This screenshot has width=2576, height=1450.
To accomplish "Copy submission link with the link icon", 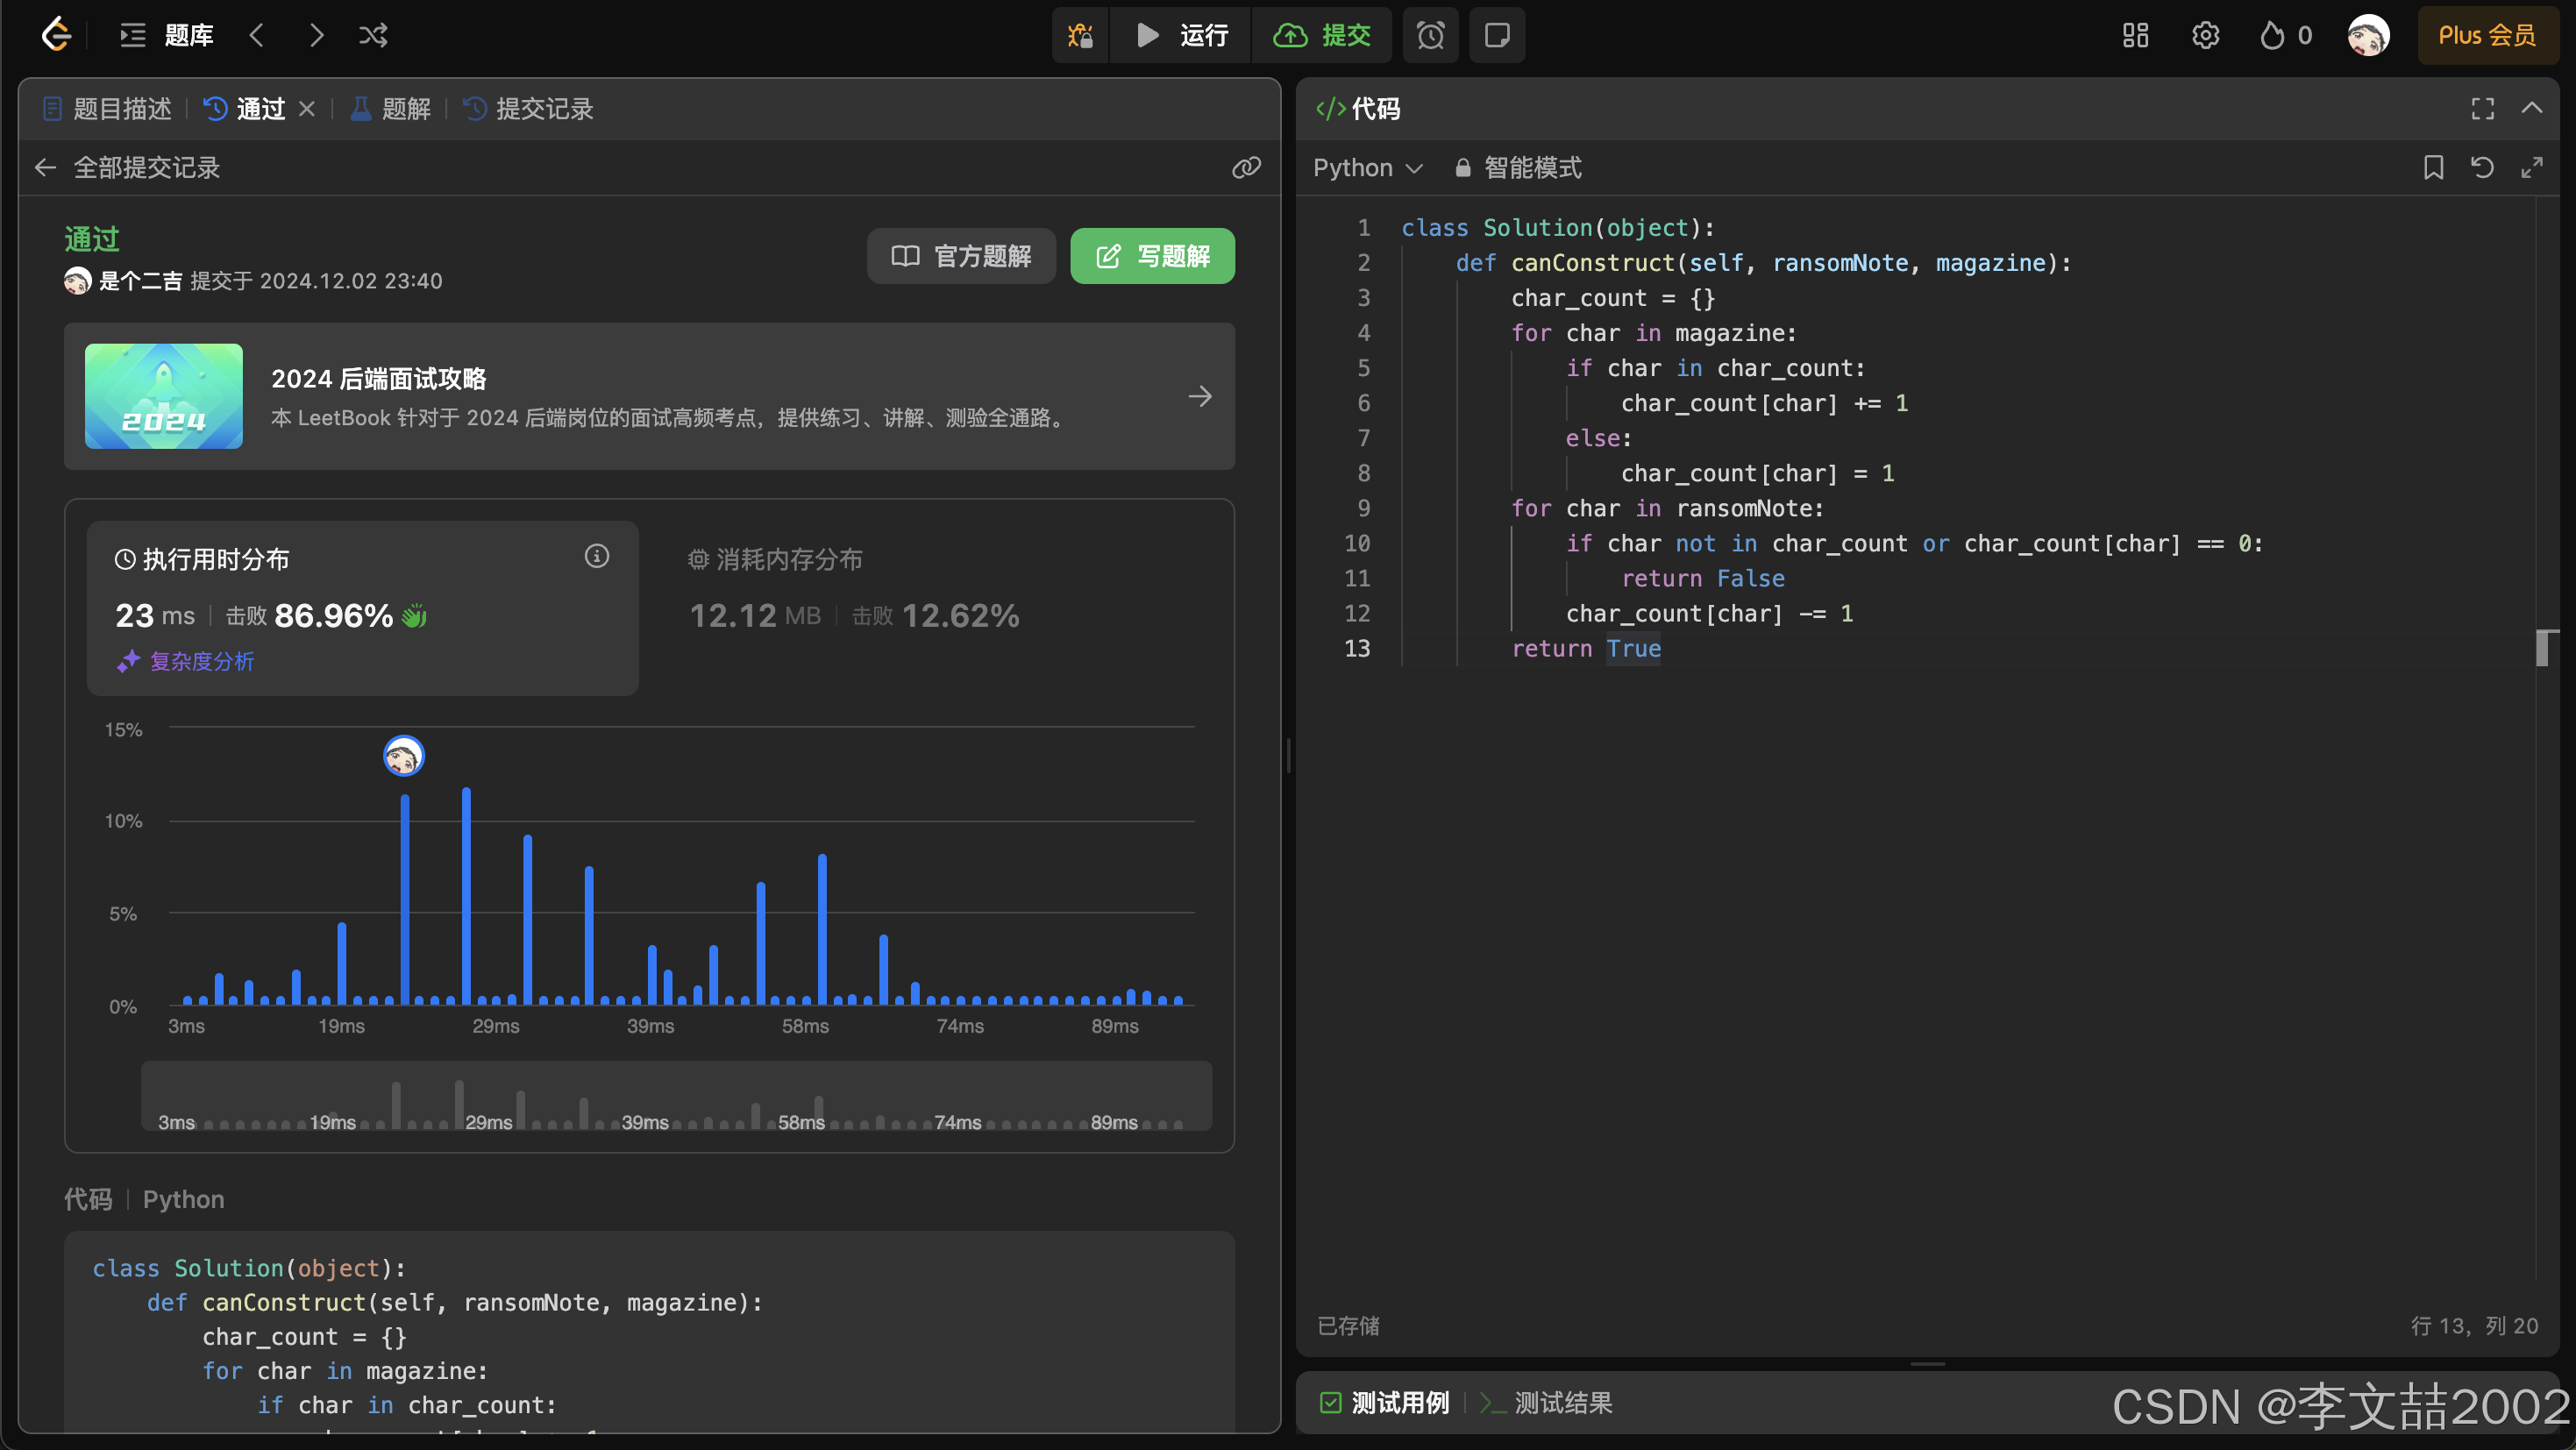I will coord(1246,167).
